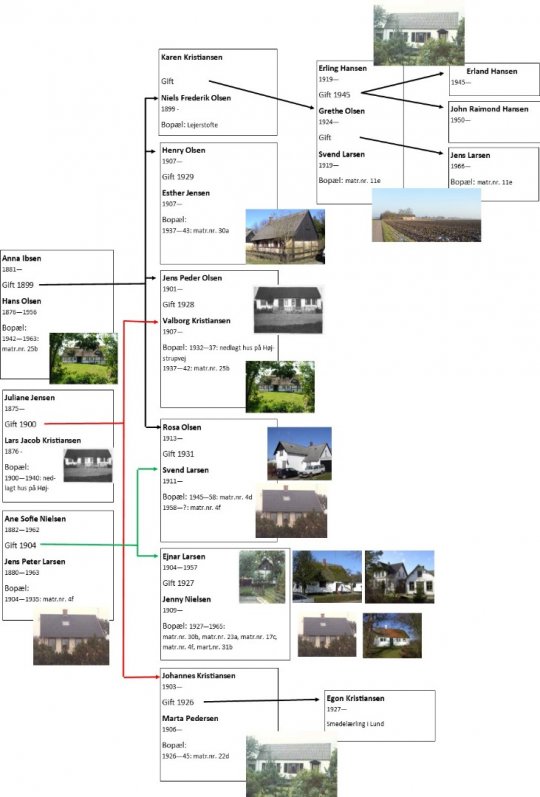The image size is (540, 797).
Task: Click the house photo above Erling Hansen
Action: 419,35
